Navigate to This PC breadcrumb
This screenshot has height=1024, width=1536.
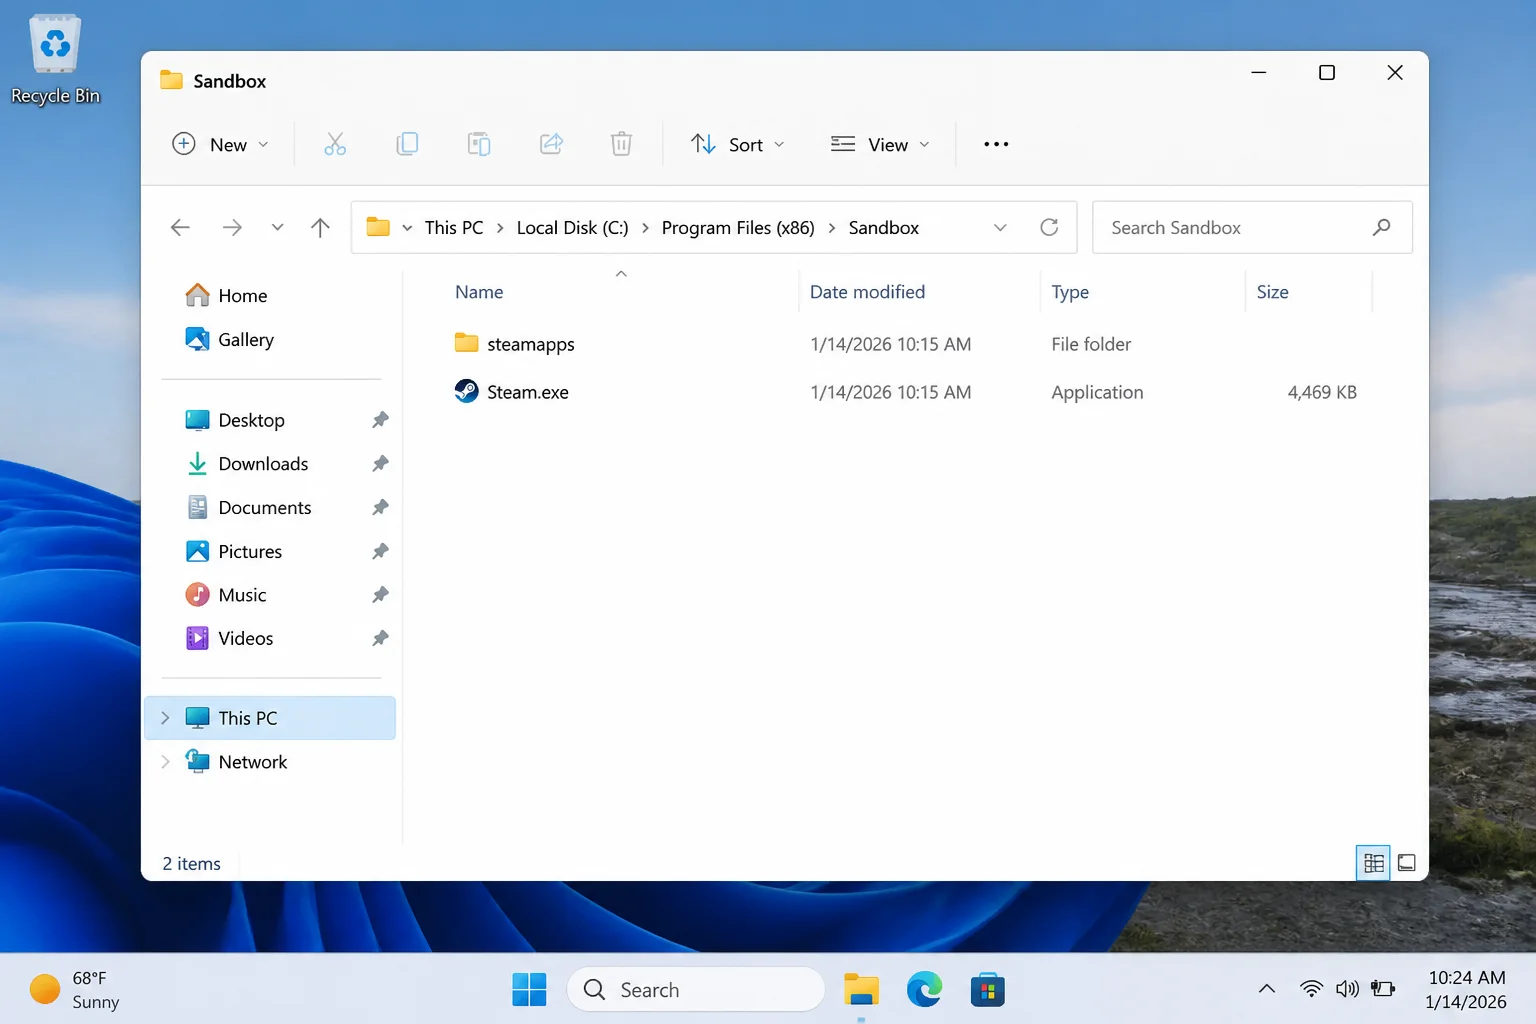pyautogui.click(x=454, y=228)
